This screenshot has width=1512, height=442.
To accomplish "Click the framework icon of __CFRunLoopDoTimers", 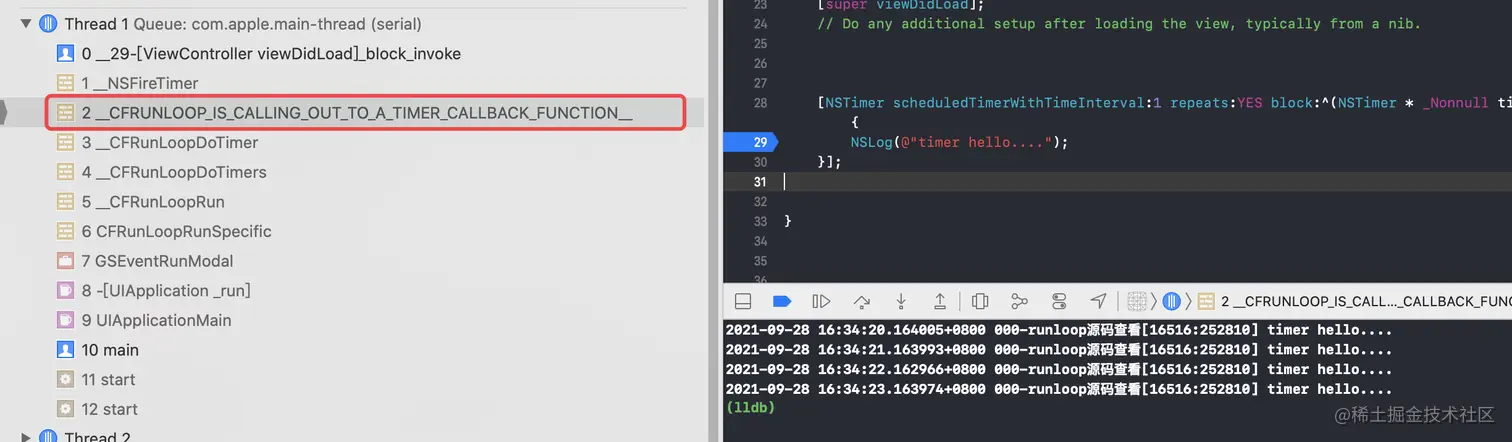I will [x=65, y=172].
